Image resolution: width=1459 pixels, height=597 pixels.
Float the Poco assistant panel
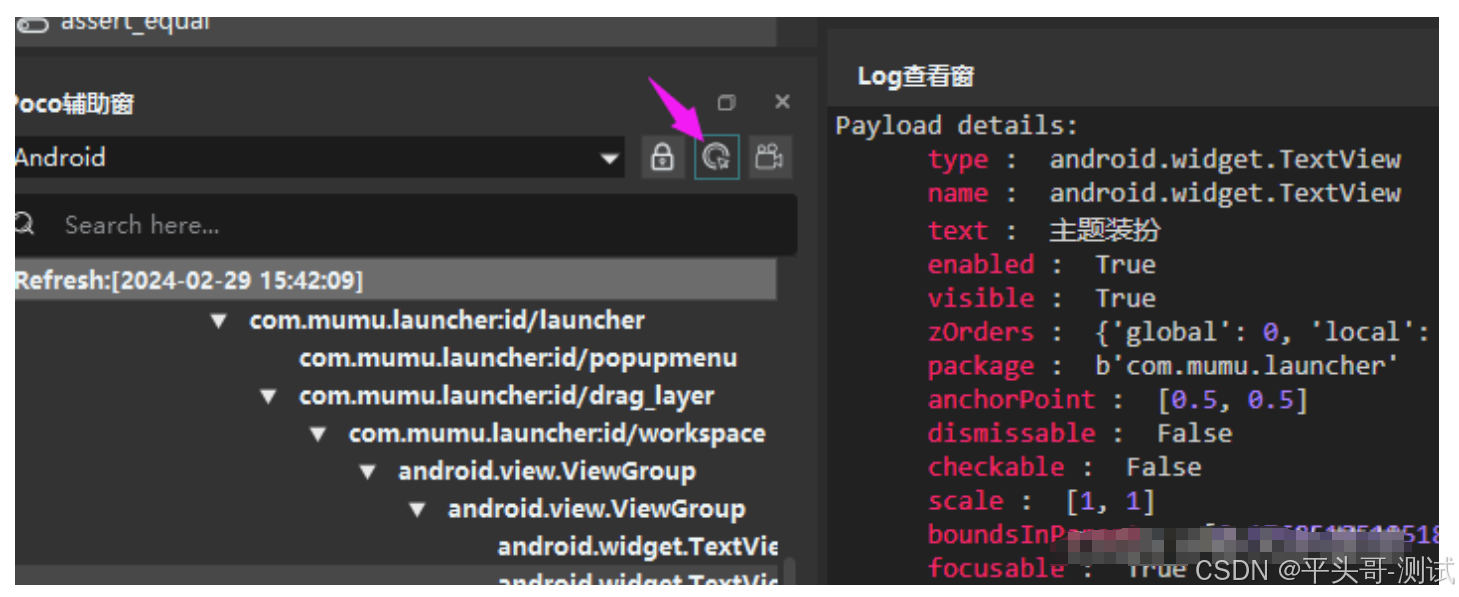[x=727, y=102]
